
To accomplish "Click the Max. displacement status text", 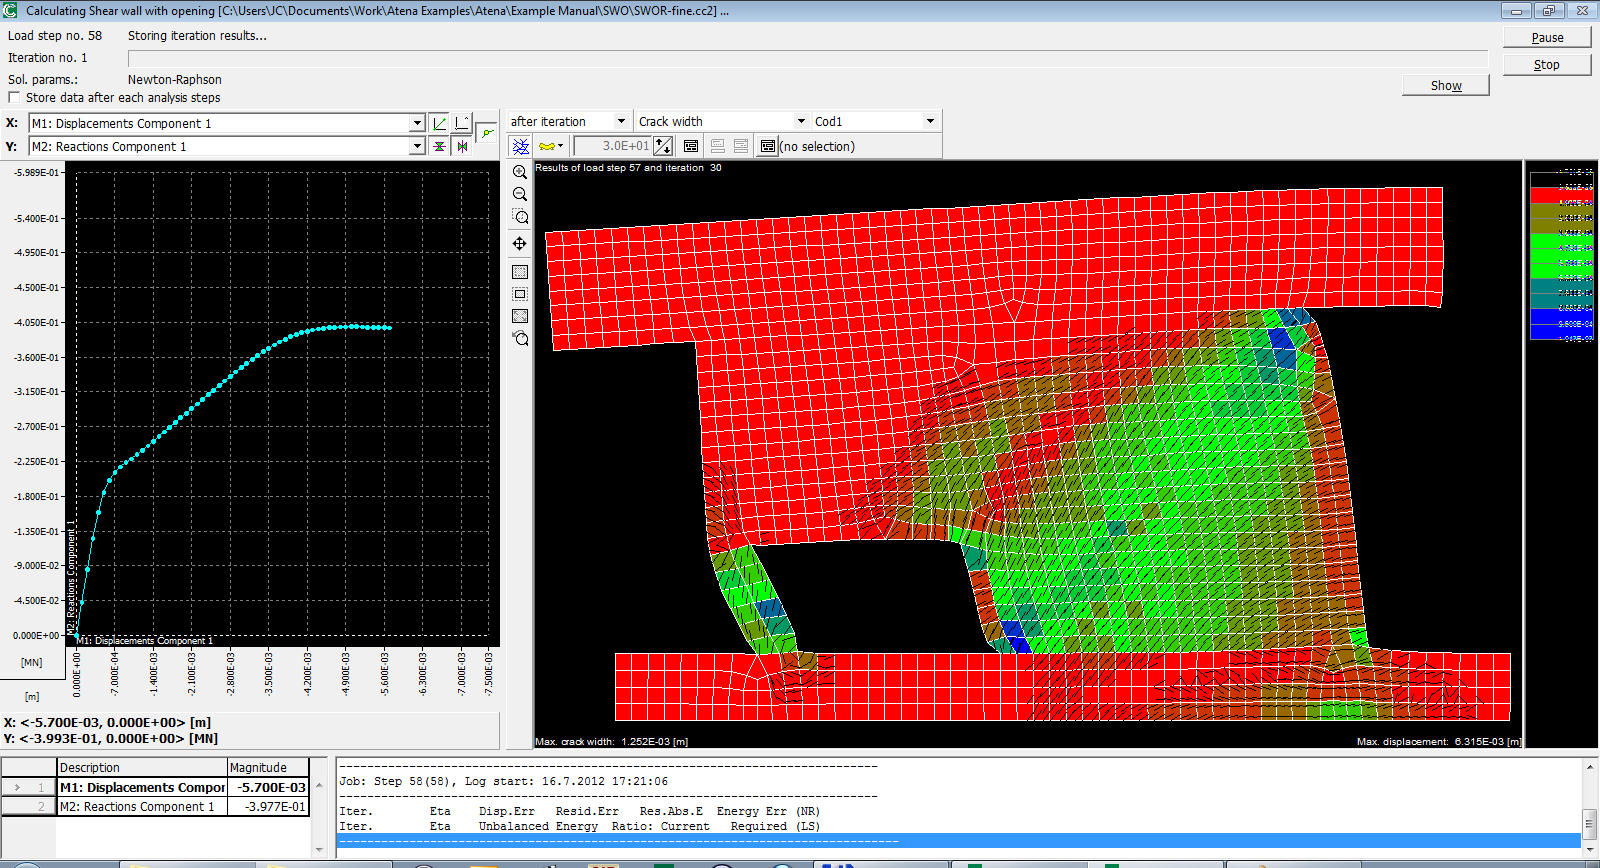I will tap(1439, 741).
